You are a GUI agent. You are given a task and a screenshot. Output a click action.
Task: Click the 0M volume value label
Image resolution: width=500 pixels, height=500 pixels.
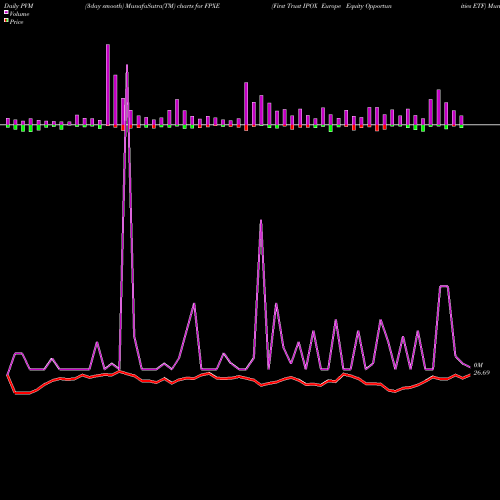point(478,365)
